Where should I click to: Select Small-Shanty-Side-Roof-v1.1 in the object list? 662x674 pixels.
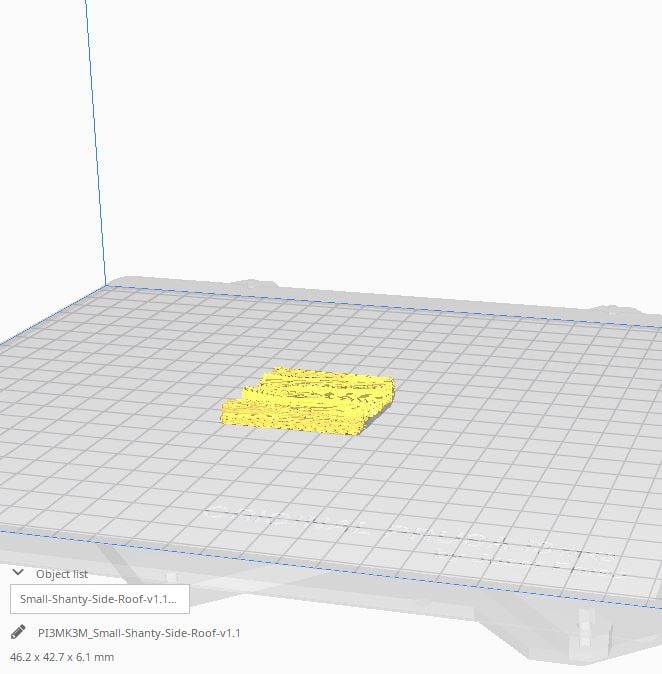pos(99,599)
